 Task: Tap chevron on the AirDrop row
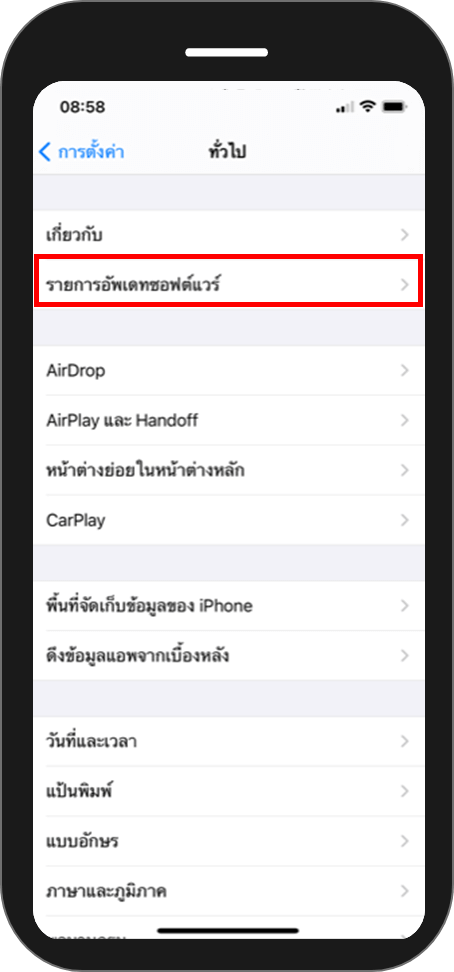(404, 371)
